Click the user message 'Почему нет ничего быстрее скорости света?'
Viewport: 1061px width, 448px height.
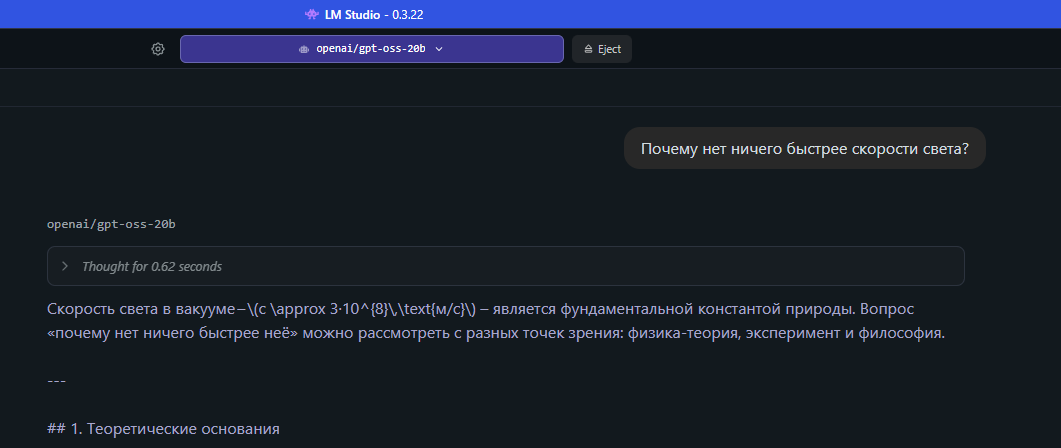point(805,148)
